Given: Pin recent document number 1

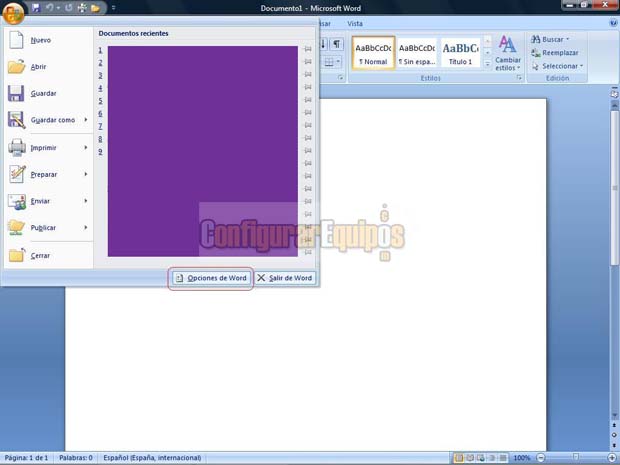Looking at the screenshot, I should point(308,49).
